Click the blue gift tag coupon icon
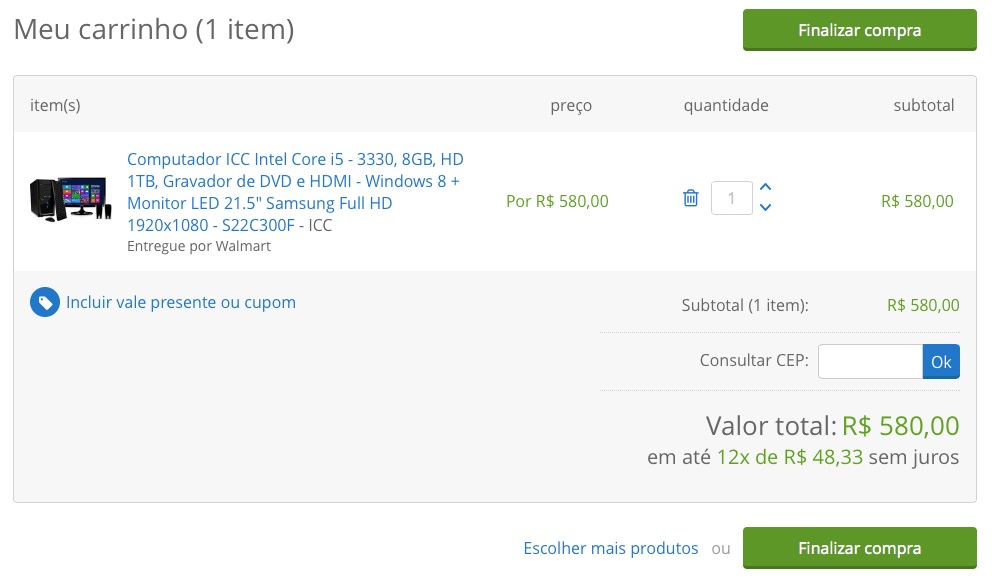Image resolution: width=992 pixels, height=581 pixels. [45, 302]
